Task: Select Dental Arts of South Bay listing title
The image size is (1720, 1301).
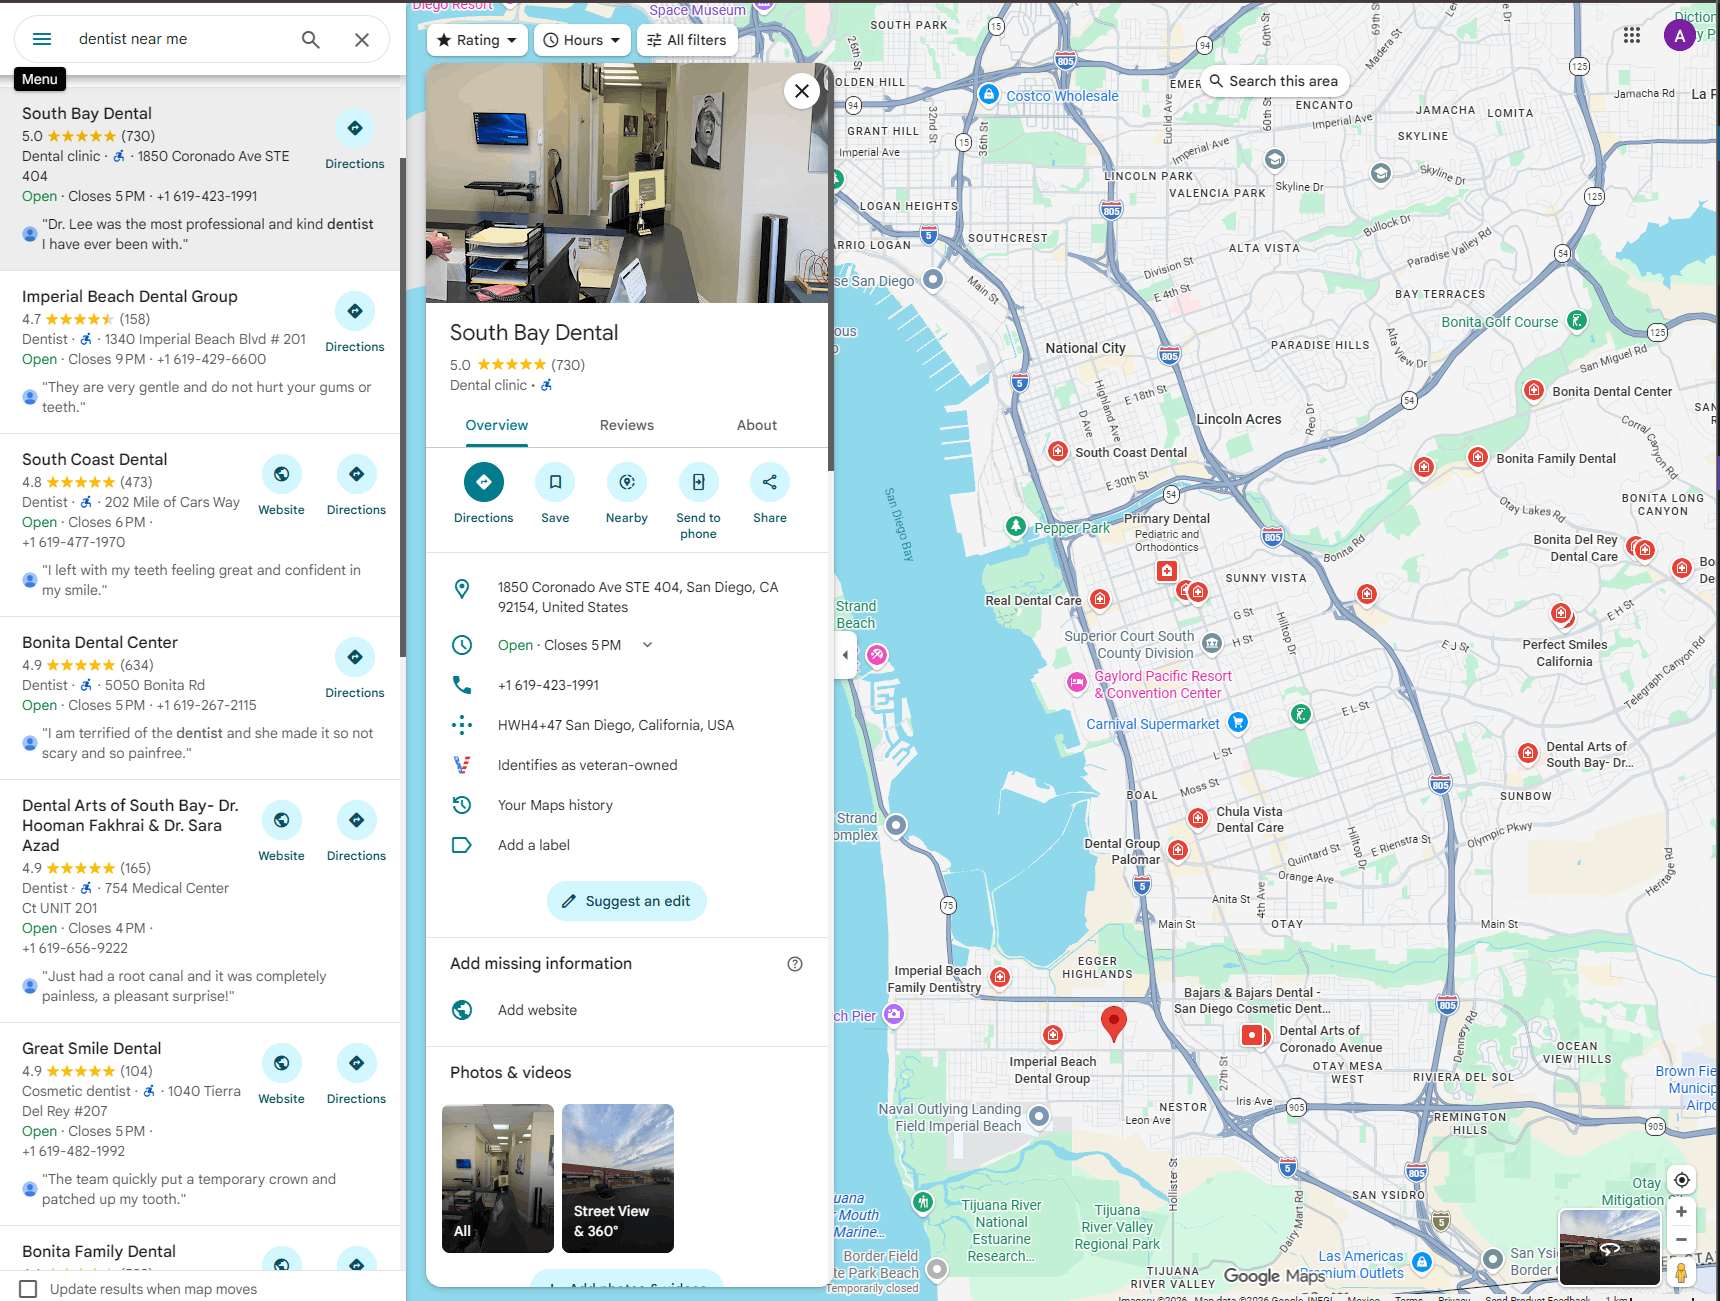Action: (x=130, y=825)
